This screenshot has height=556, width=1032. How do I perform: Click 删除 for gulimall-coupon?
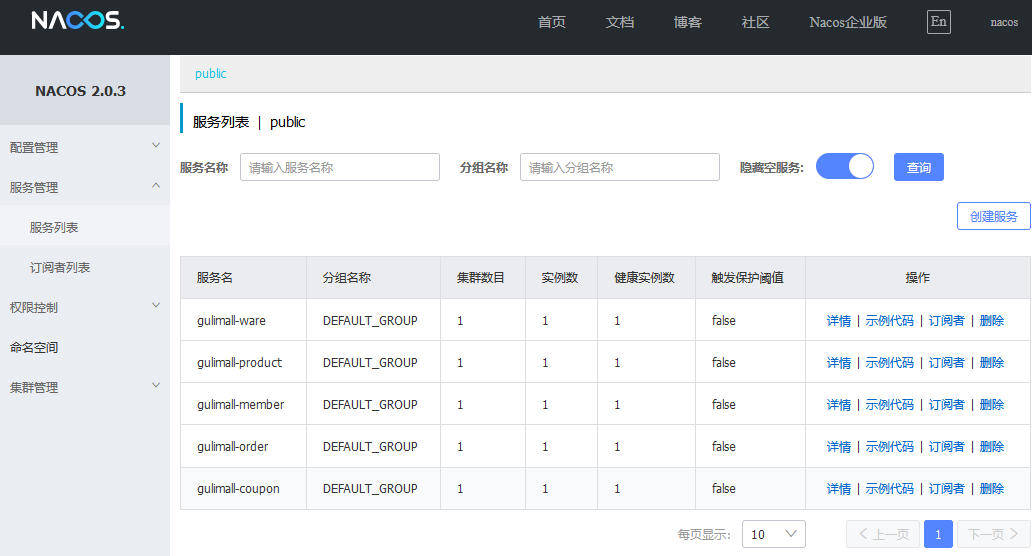(992, 489)
